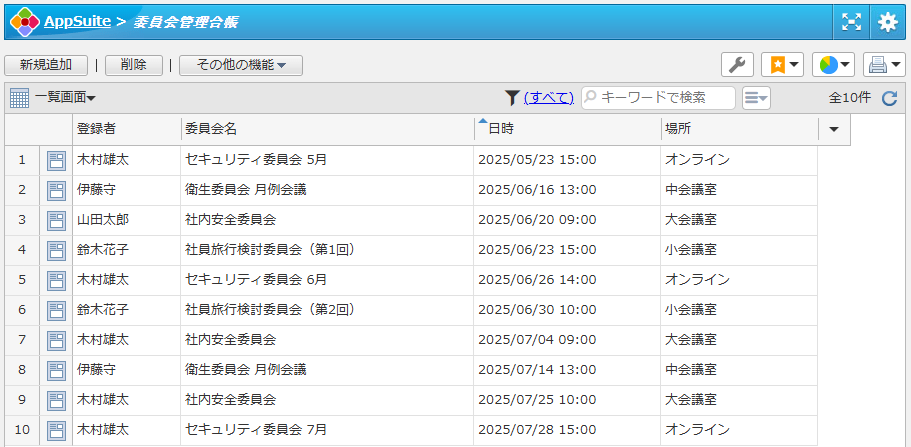Image resolution: width=911 pixels, height=447 pixels.
Task: Open detail icon for row 5
Action: (56, 280)
